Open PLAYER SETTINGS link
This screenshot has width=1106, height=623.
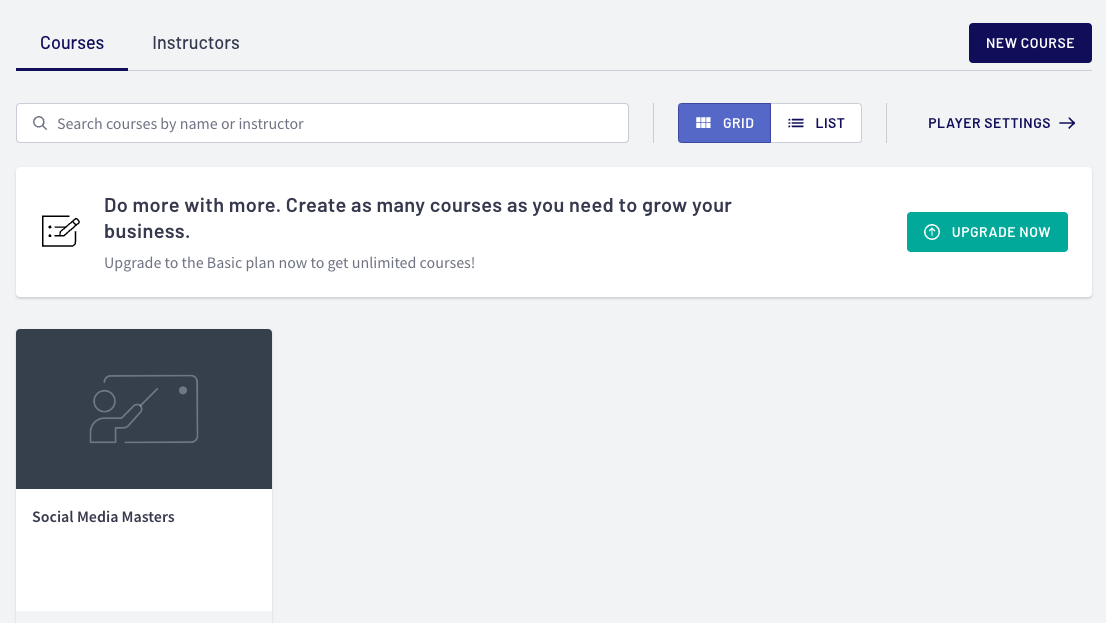(x=988, y=123)
